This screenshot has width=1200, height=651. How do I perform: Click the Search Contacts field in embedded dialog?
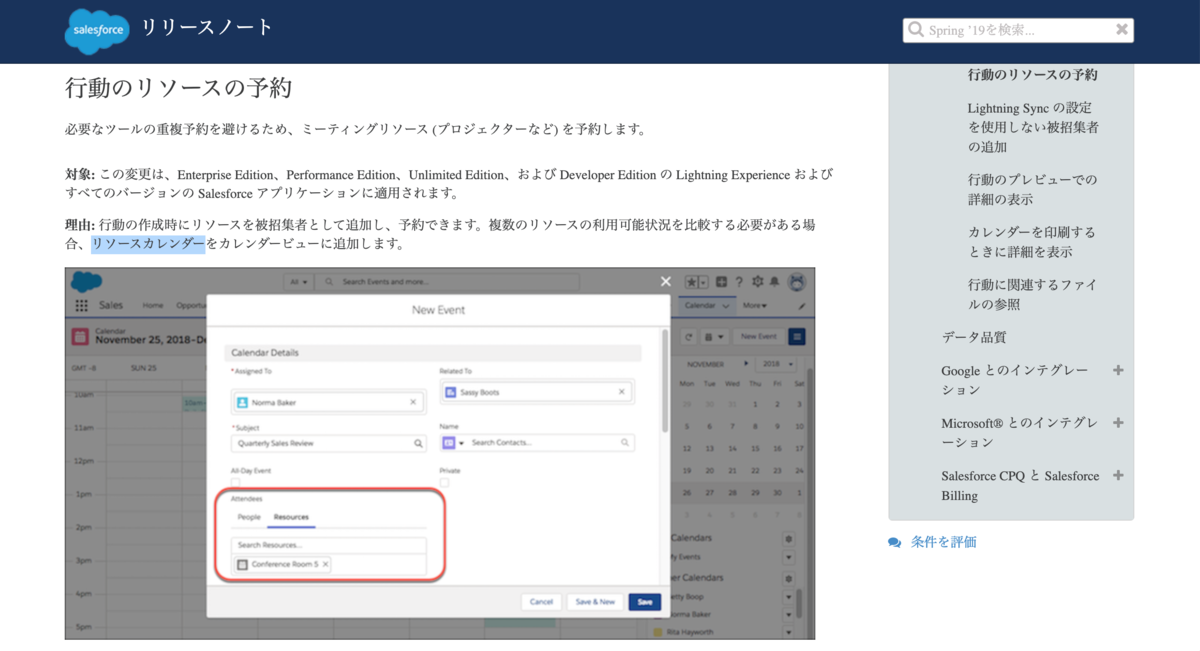pos(550,442)
